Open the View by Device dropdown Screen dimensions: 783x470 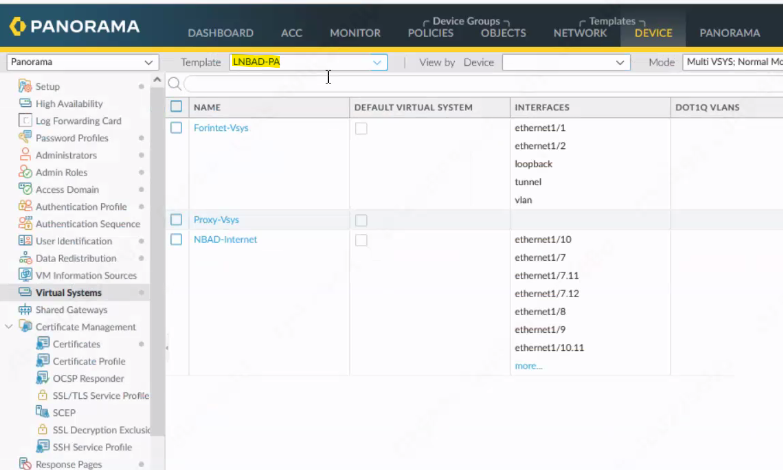[566, 62]
